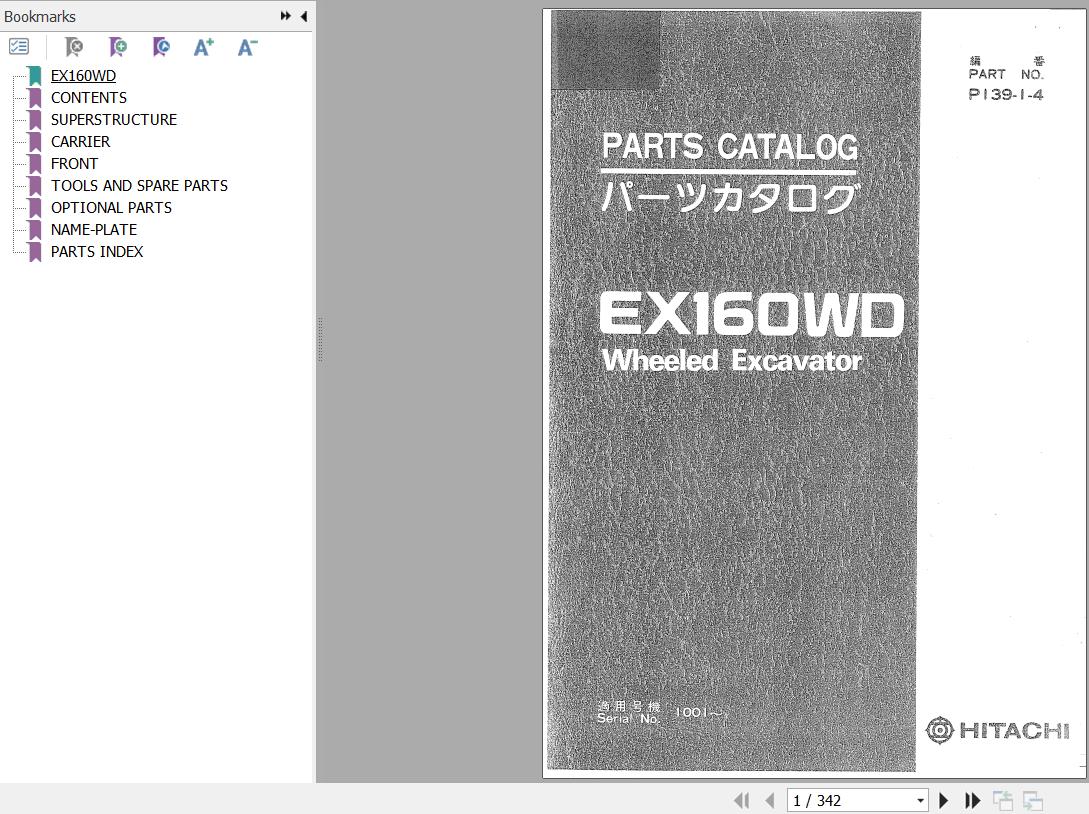Click the Wheeled Excavator subtitle
1089x814 pixels.
click(732, 360)
